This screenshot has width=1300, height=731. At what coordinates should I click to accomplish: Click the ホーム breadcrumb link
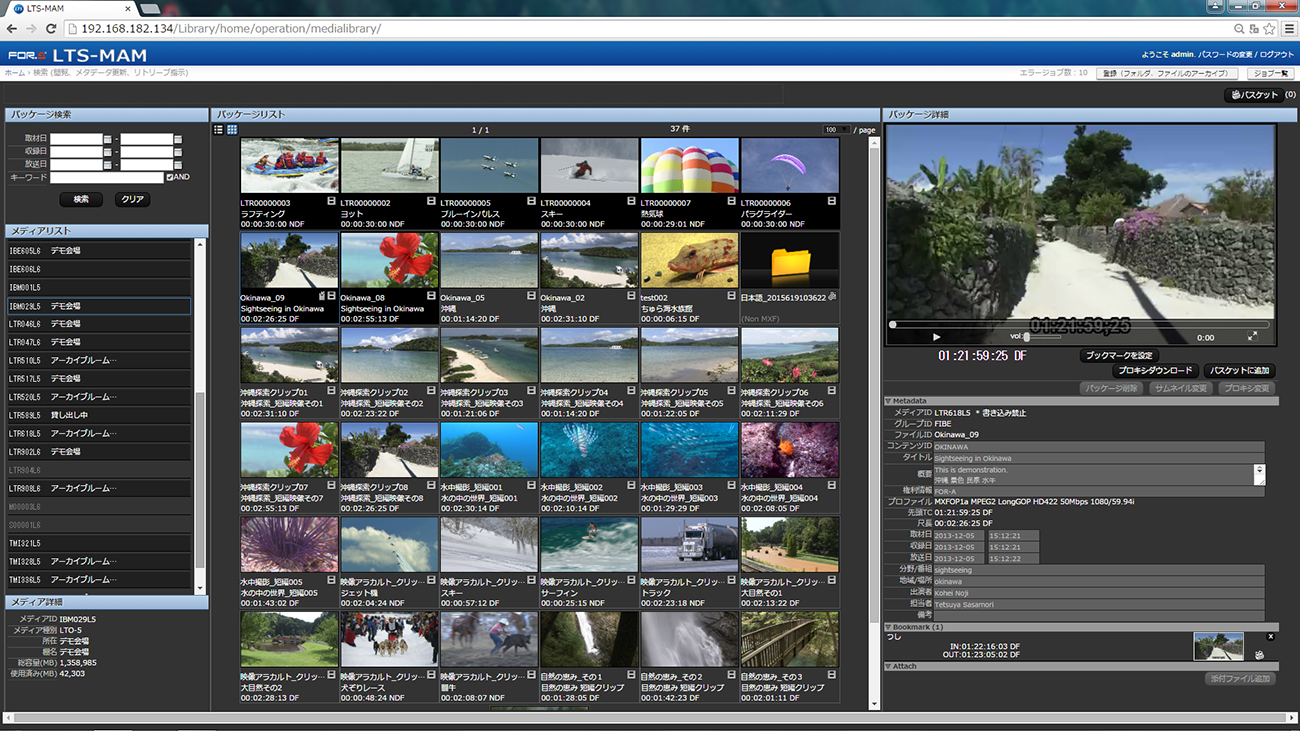[15, 73]
